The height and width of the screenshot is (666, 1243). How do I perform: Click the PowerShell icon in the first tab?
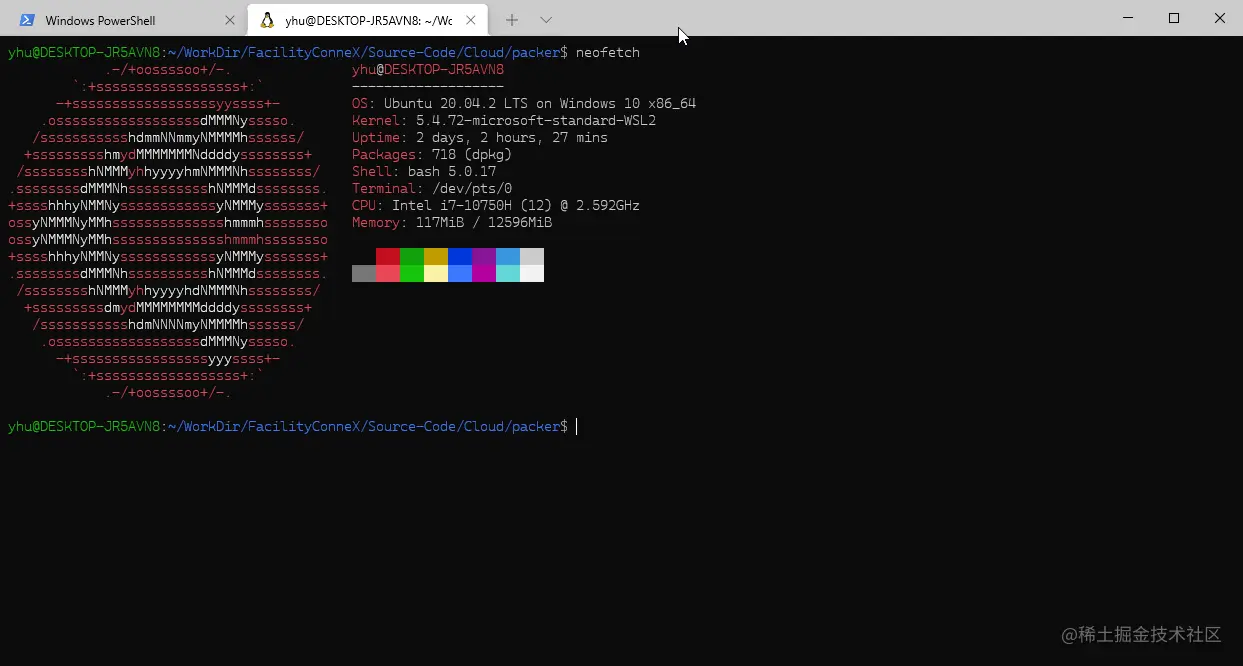point(27,20)
